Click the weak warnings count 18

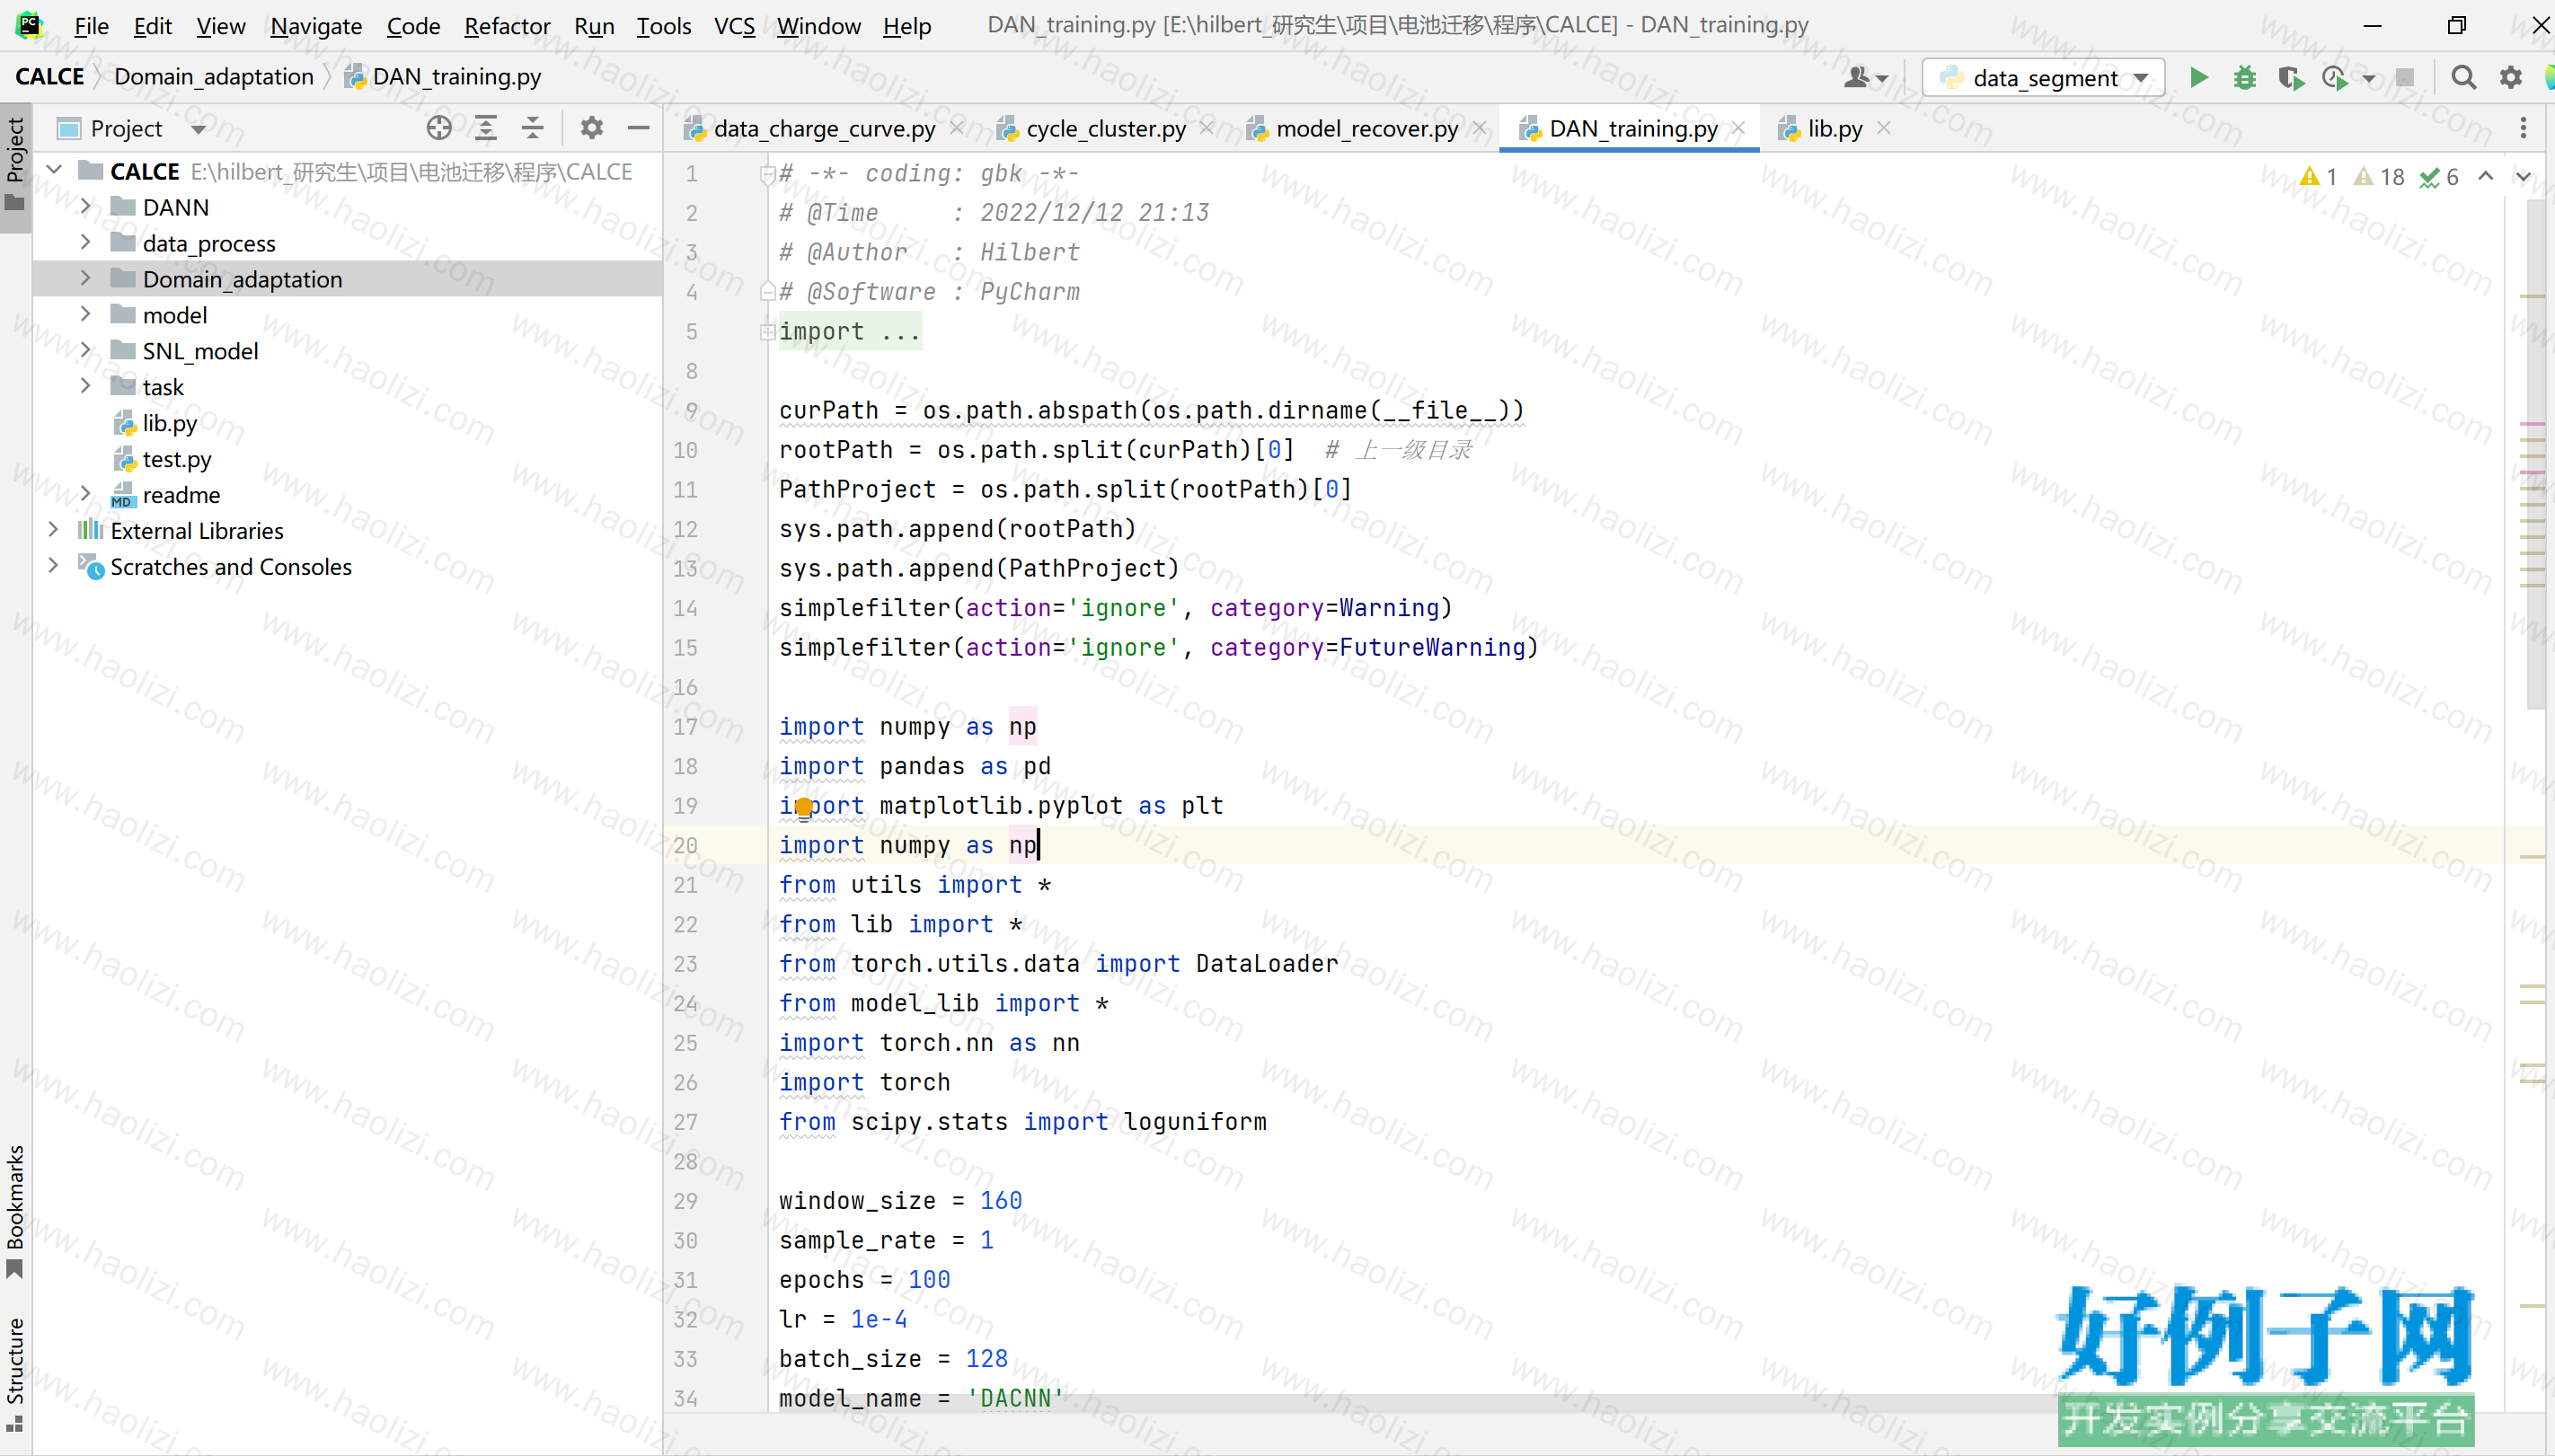pos(2378,177)
